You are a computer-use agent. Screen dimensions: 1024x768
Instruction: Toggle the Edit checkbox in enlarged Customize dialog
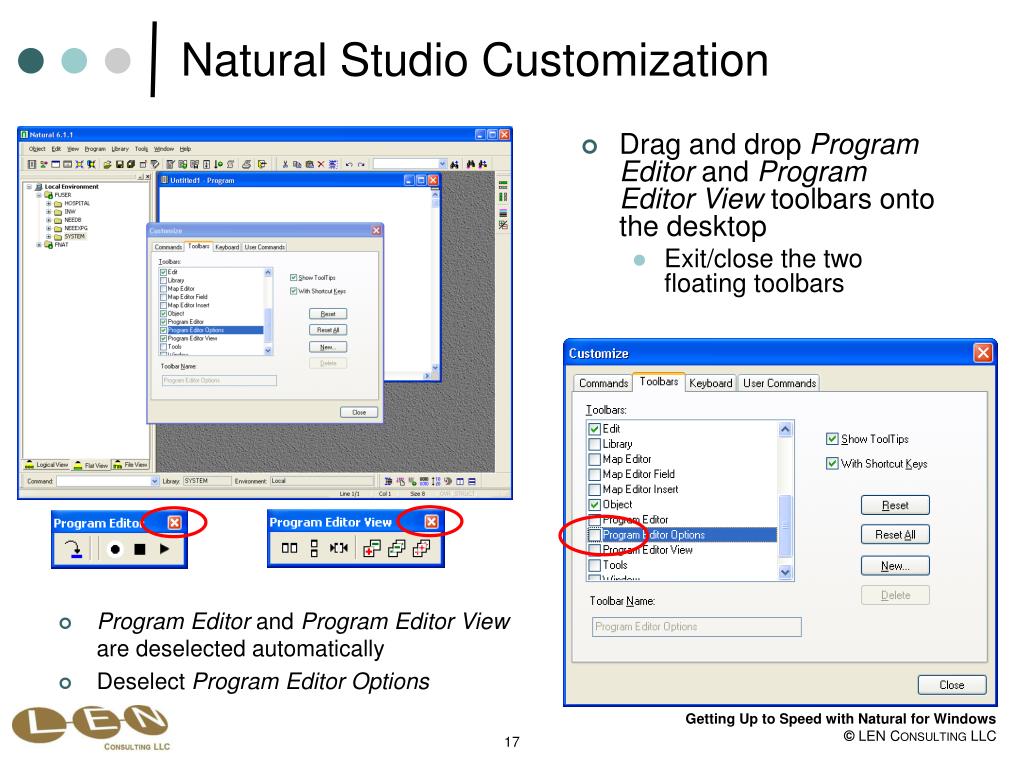594,429
